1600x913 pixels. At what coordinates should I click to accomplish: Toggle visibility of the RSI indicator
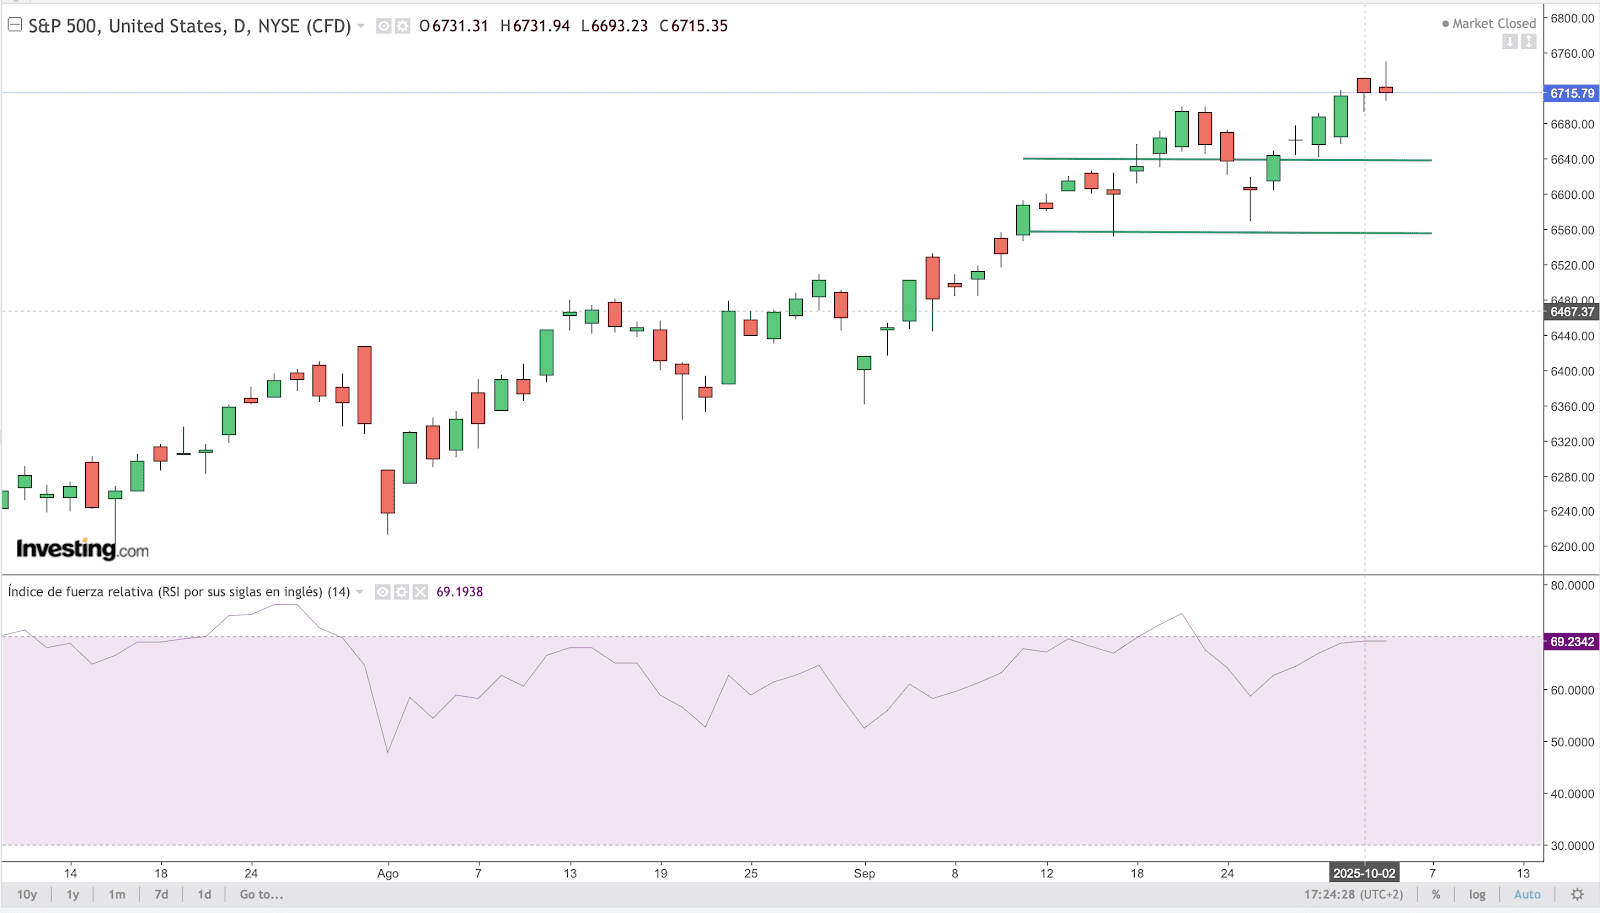click(x=383, y=591)
